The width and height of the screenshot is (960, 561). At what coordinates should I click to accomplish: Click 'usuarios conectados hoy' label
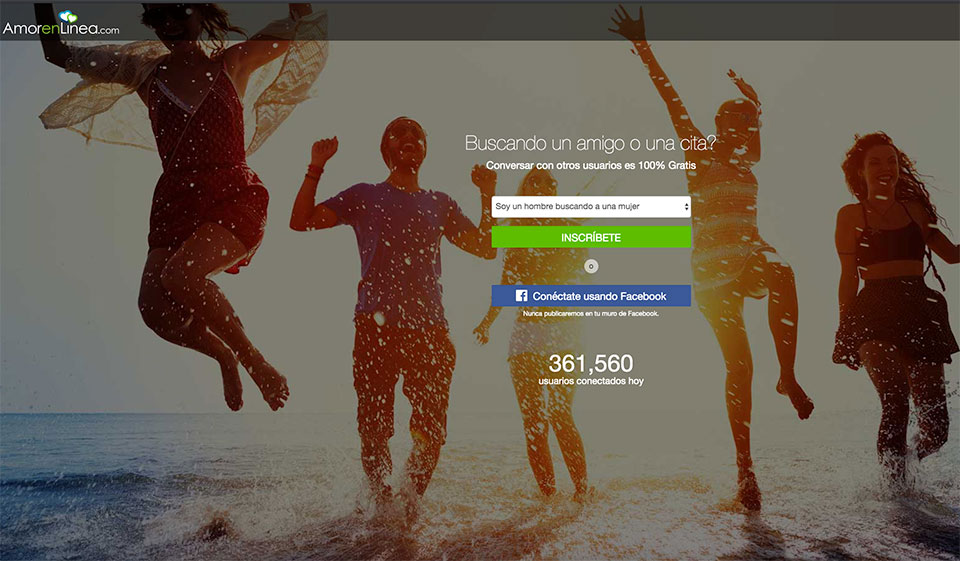click(590, 382)
